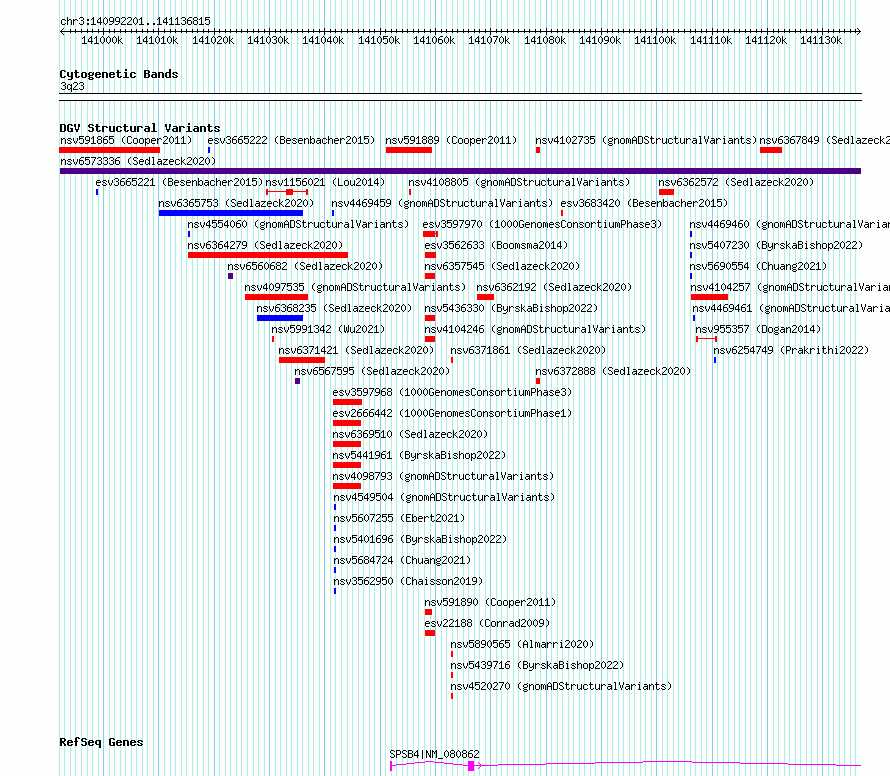The width and height of the screenshot is (890, 776).
Task: Open nsv4549504 gnomAD variant
Action: point(444,497)
